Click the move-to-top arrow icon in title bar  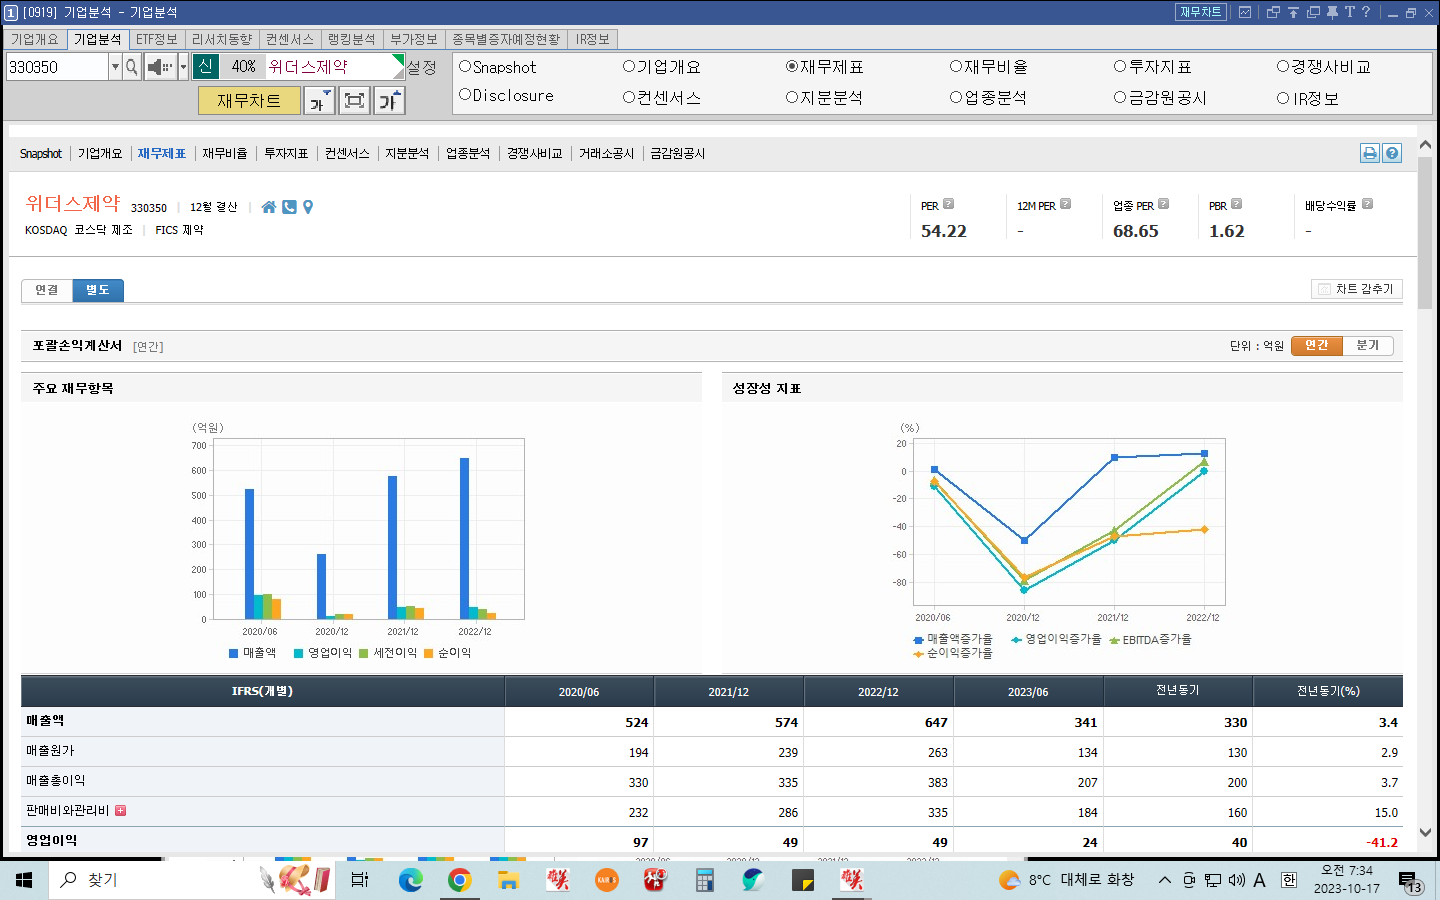[1293, 12]
